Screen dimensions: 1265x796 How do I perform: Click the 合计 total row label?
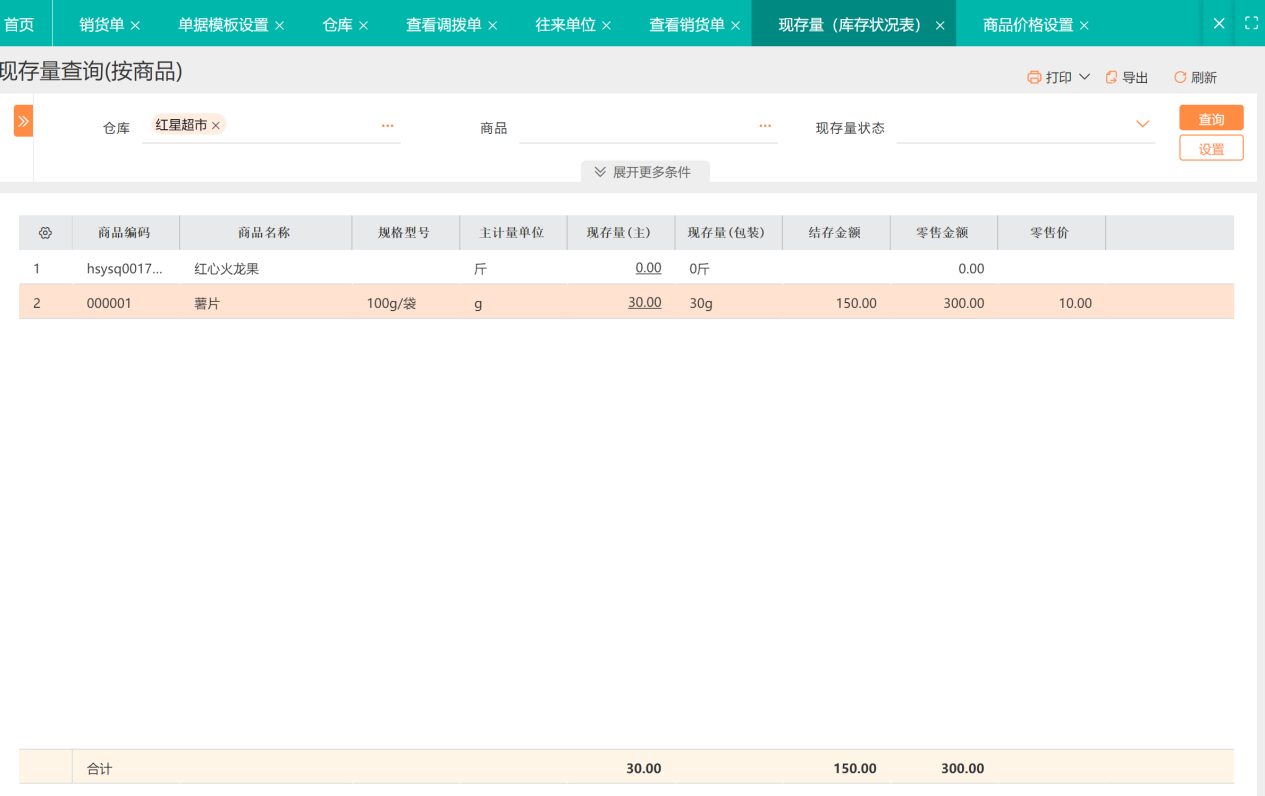pos(100,769)
